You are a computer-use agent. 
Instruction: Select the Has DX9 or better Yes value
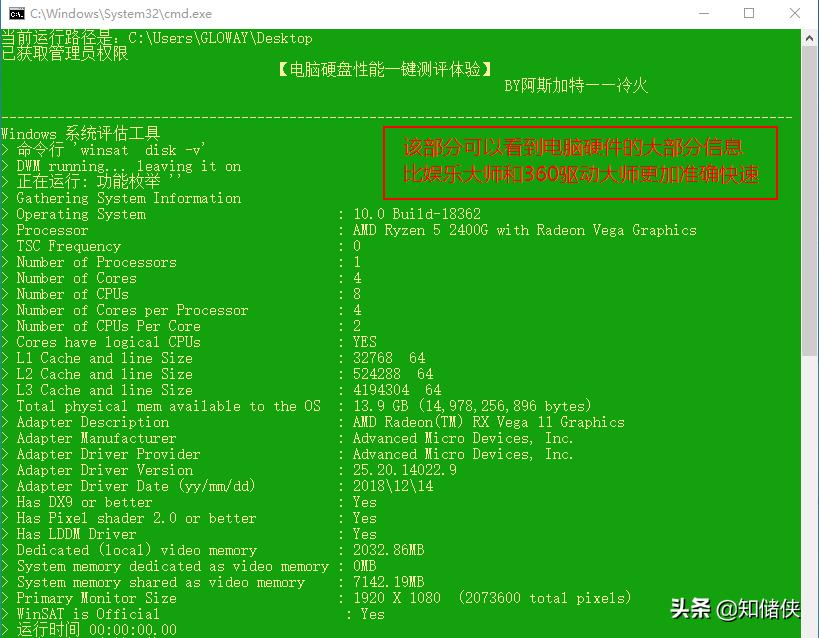point(364,502)
